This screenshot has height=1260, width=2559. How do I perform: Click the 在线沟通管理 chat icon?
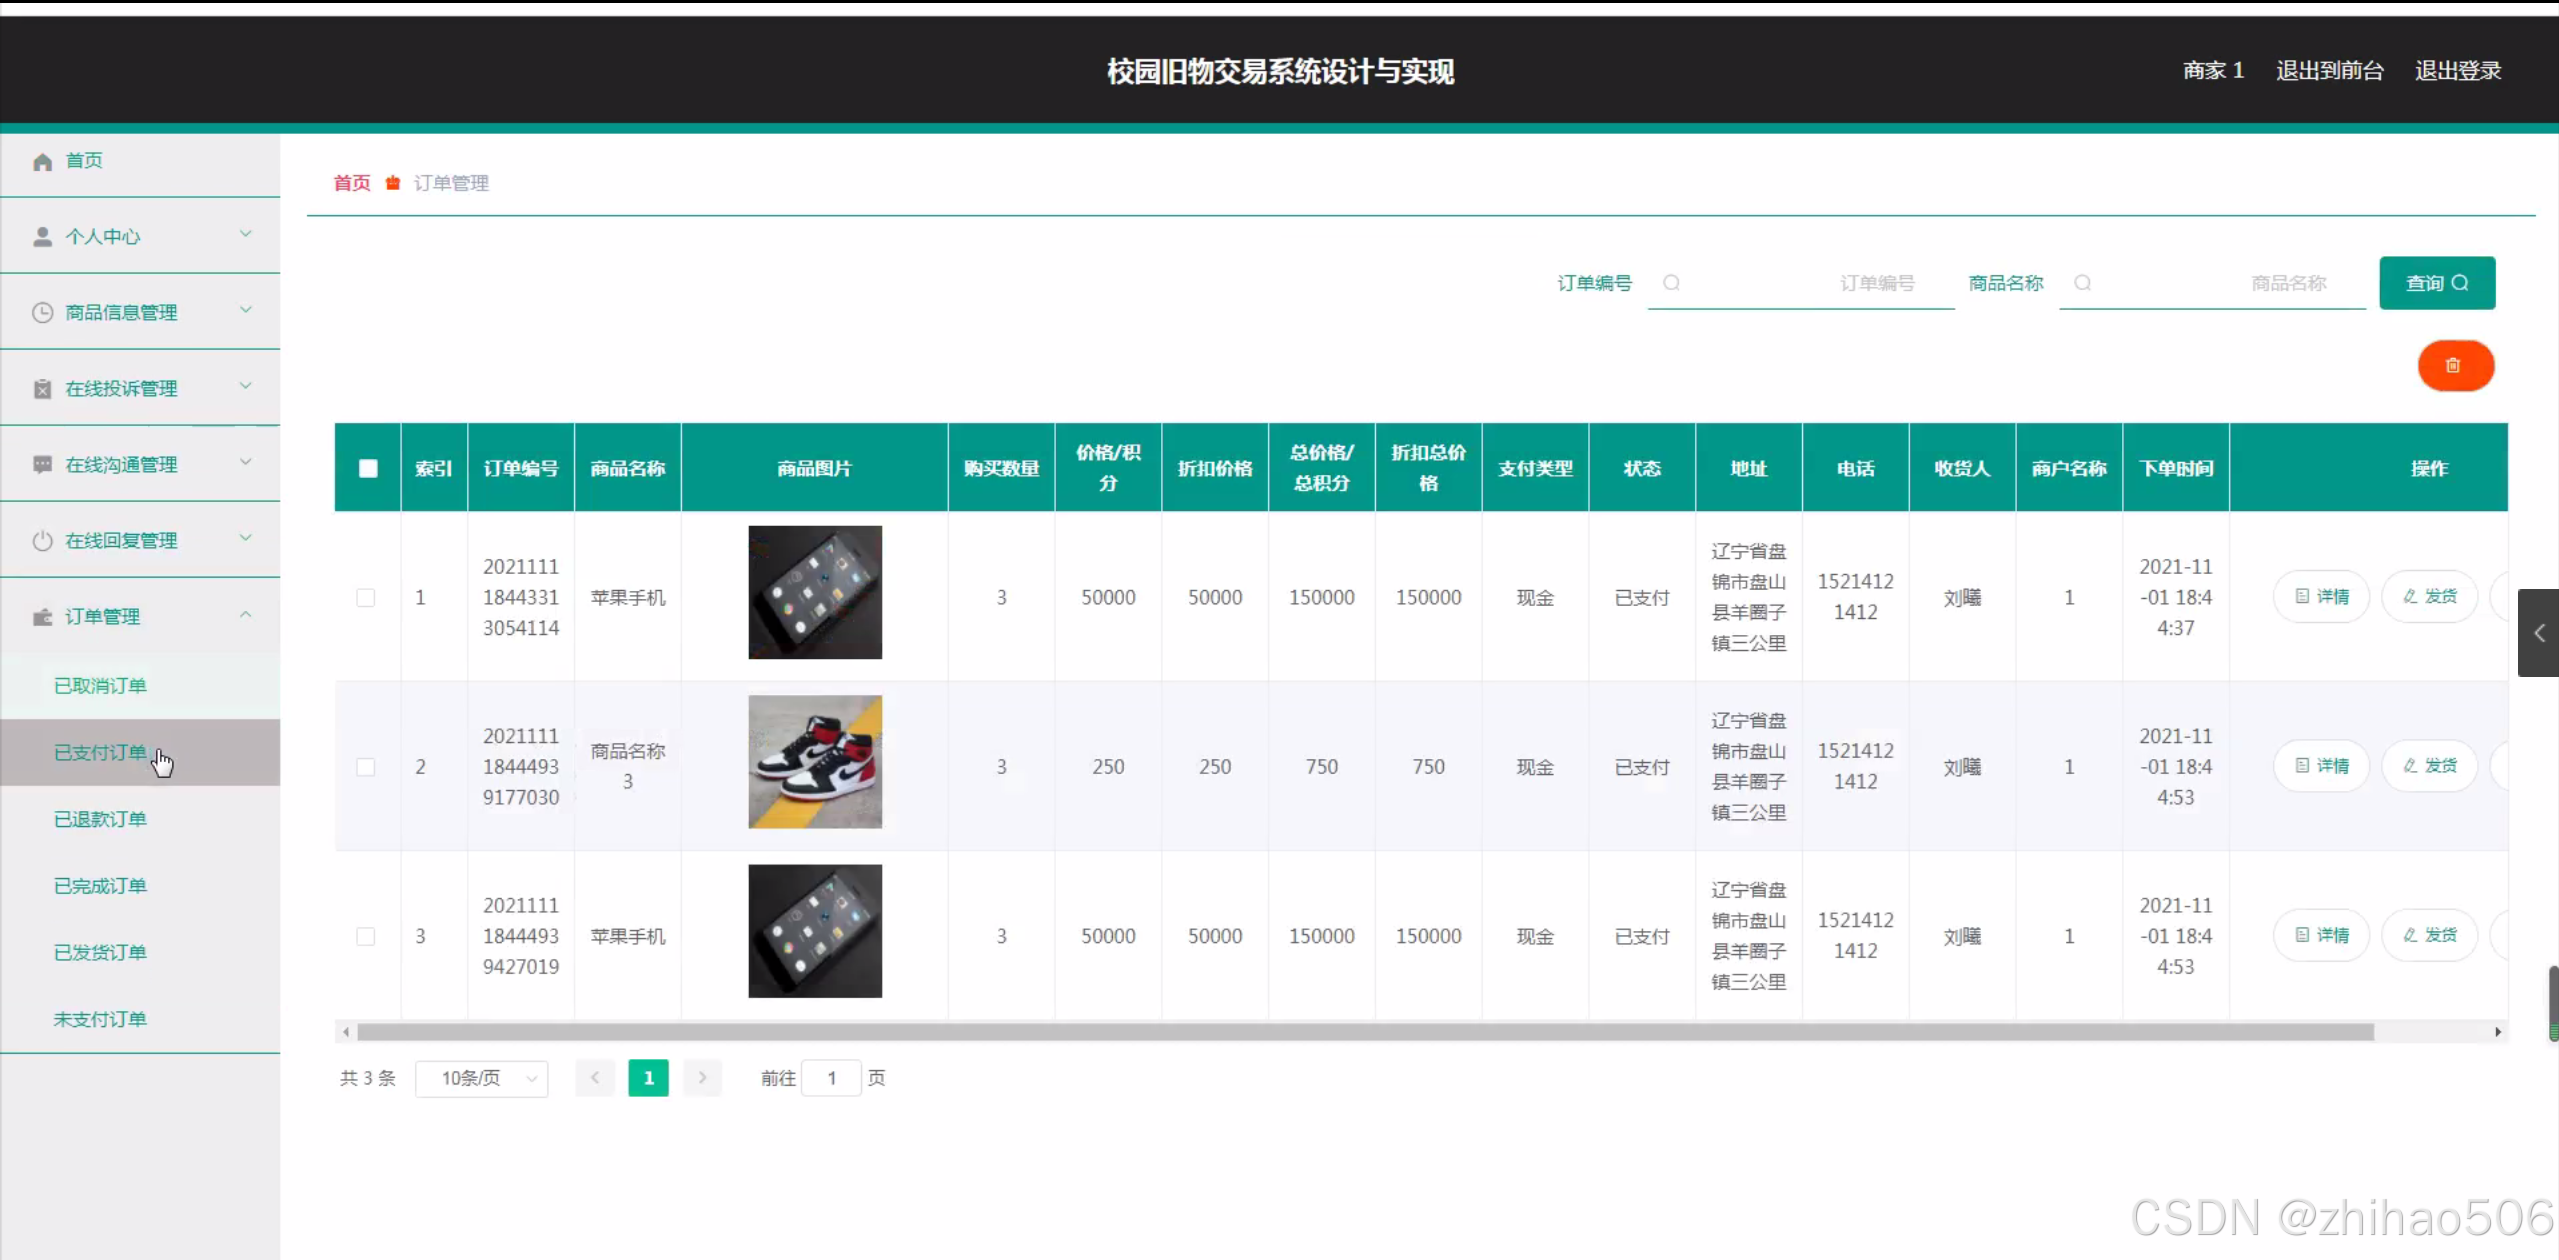point(42,465)
